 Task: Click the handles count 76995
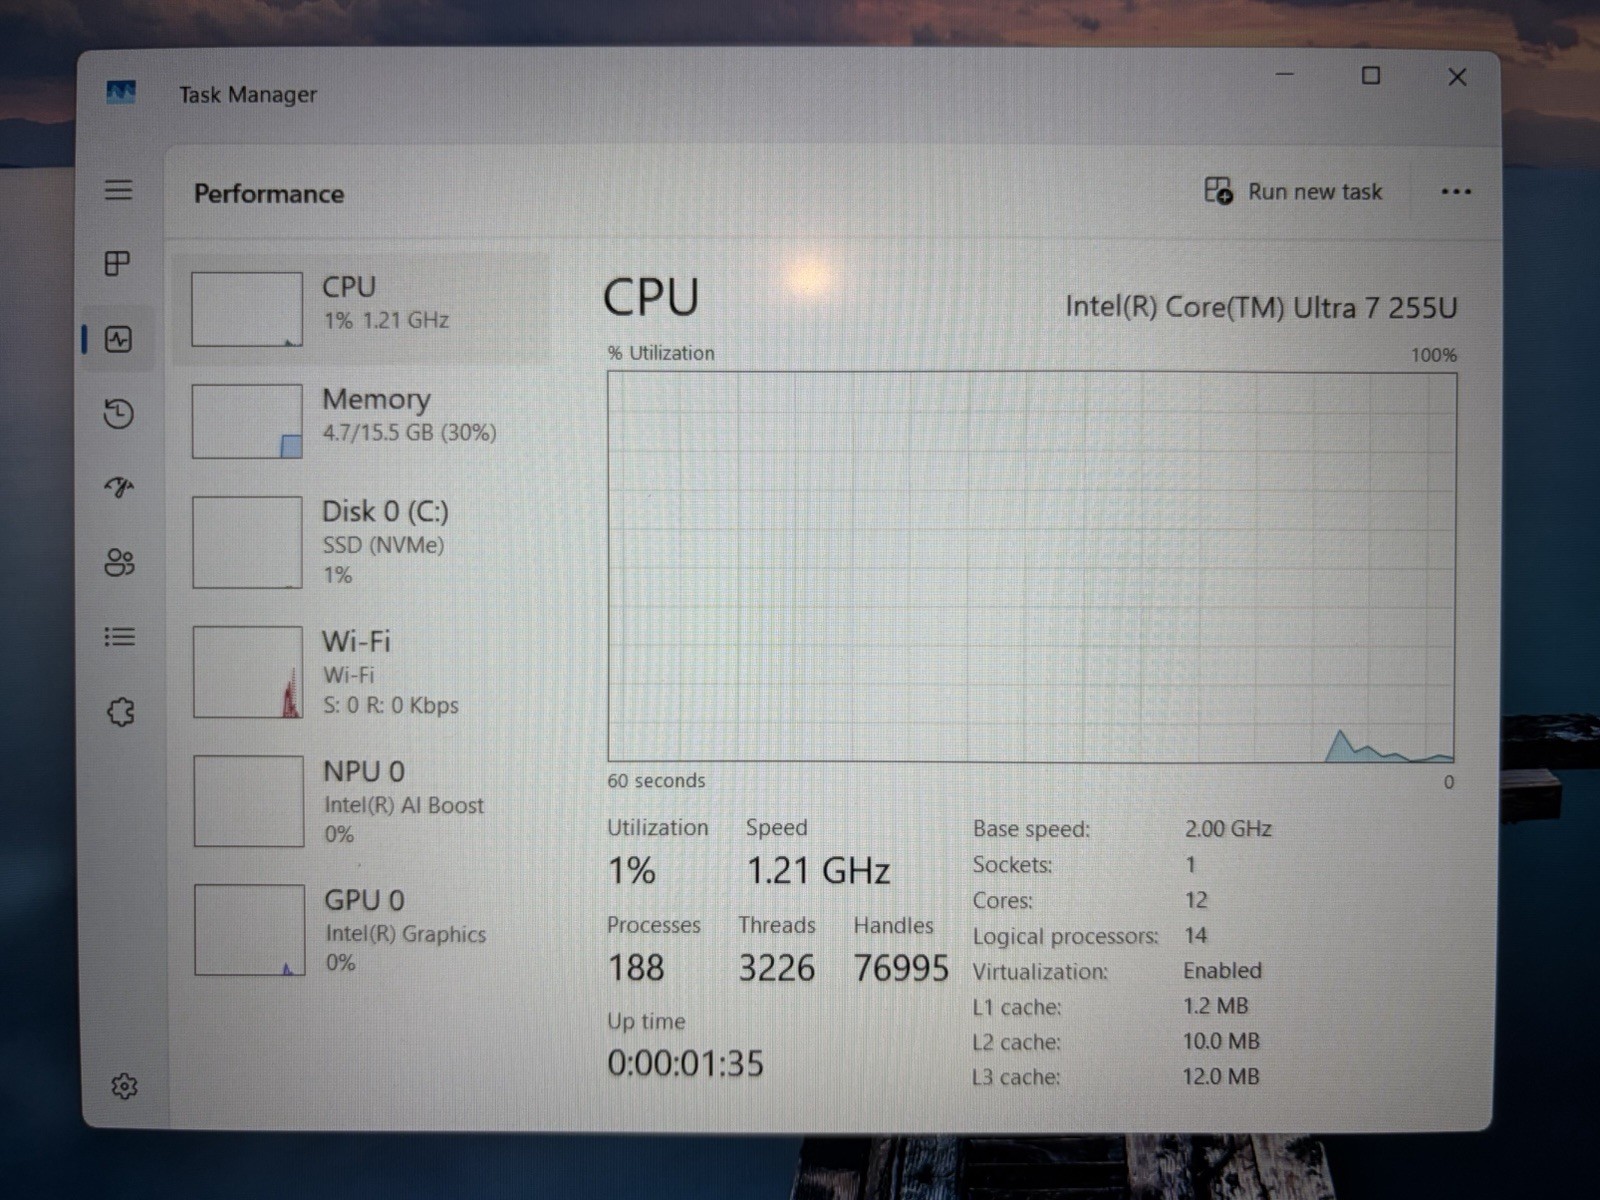901,968
